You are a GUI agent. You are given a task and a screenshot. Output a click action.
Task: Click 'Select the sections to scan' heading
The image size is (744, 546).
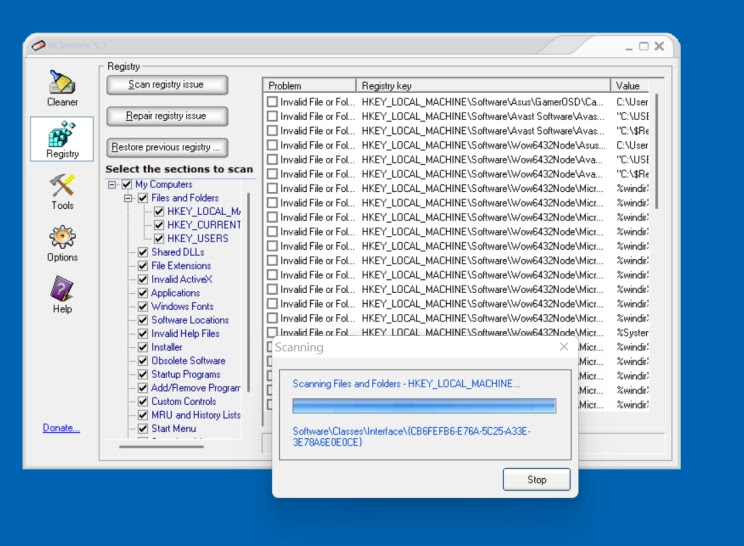[x=179, y=169]
